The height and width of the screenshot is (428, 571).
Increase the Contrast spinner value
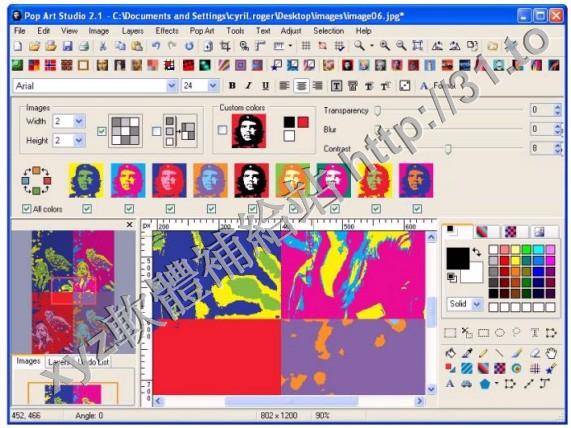(557, 145)
